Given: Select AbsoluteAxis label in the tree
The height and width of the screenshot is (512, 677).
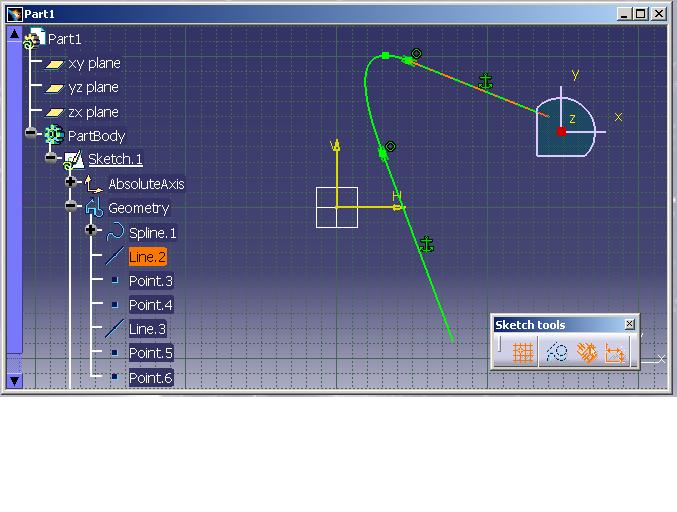Looking at the screenshot, I should (146, 184).
